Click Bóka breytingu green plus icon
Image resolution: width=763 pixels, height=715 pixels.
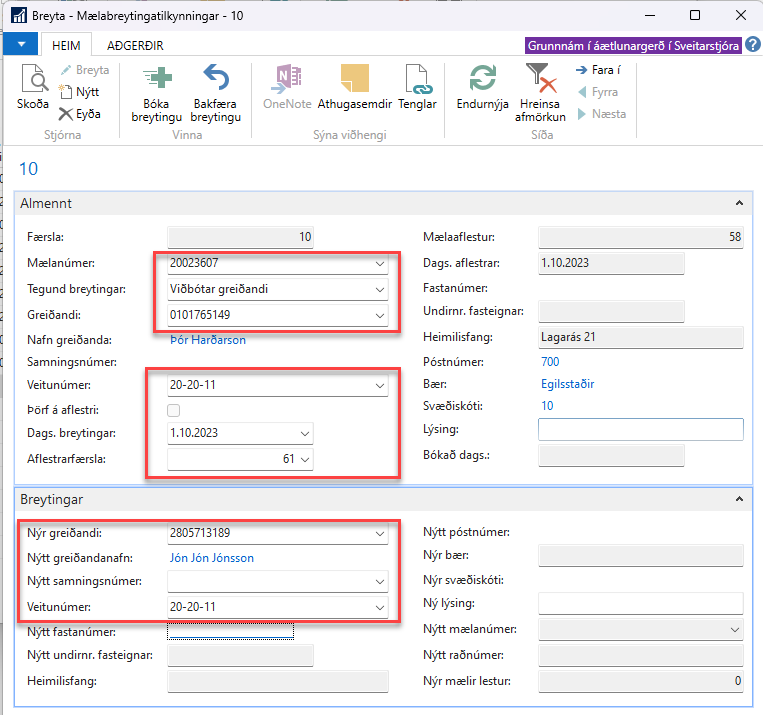[x=157, y=80]
